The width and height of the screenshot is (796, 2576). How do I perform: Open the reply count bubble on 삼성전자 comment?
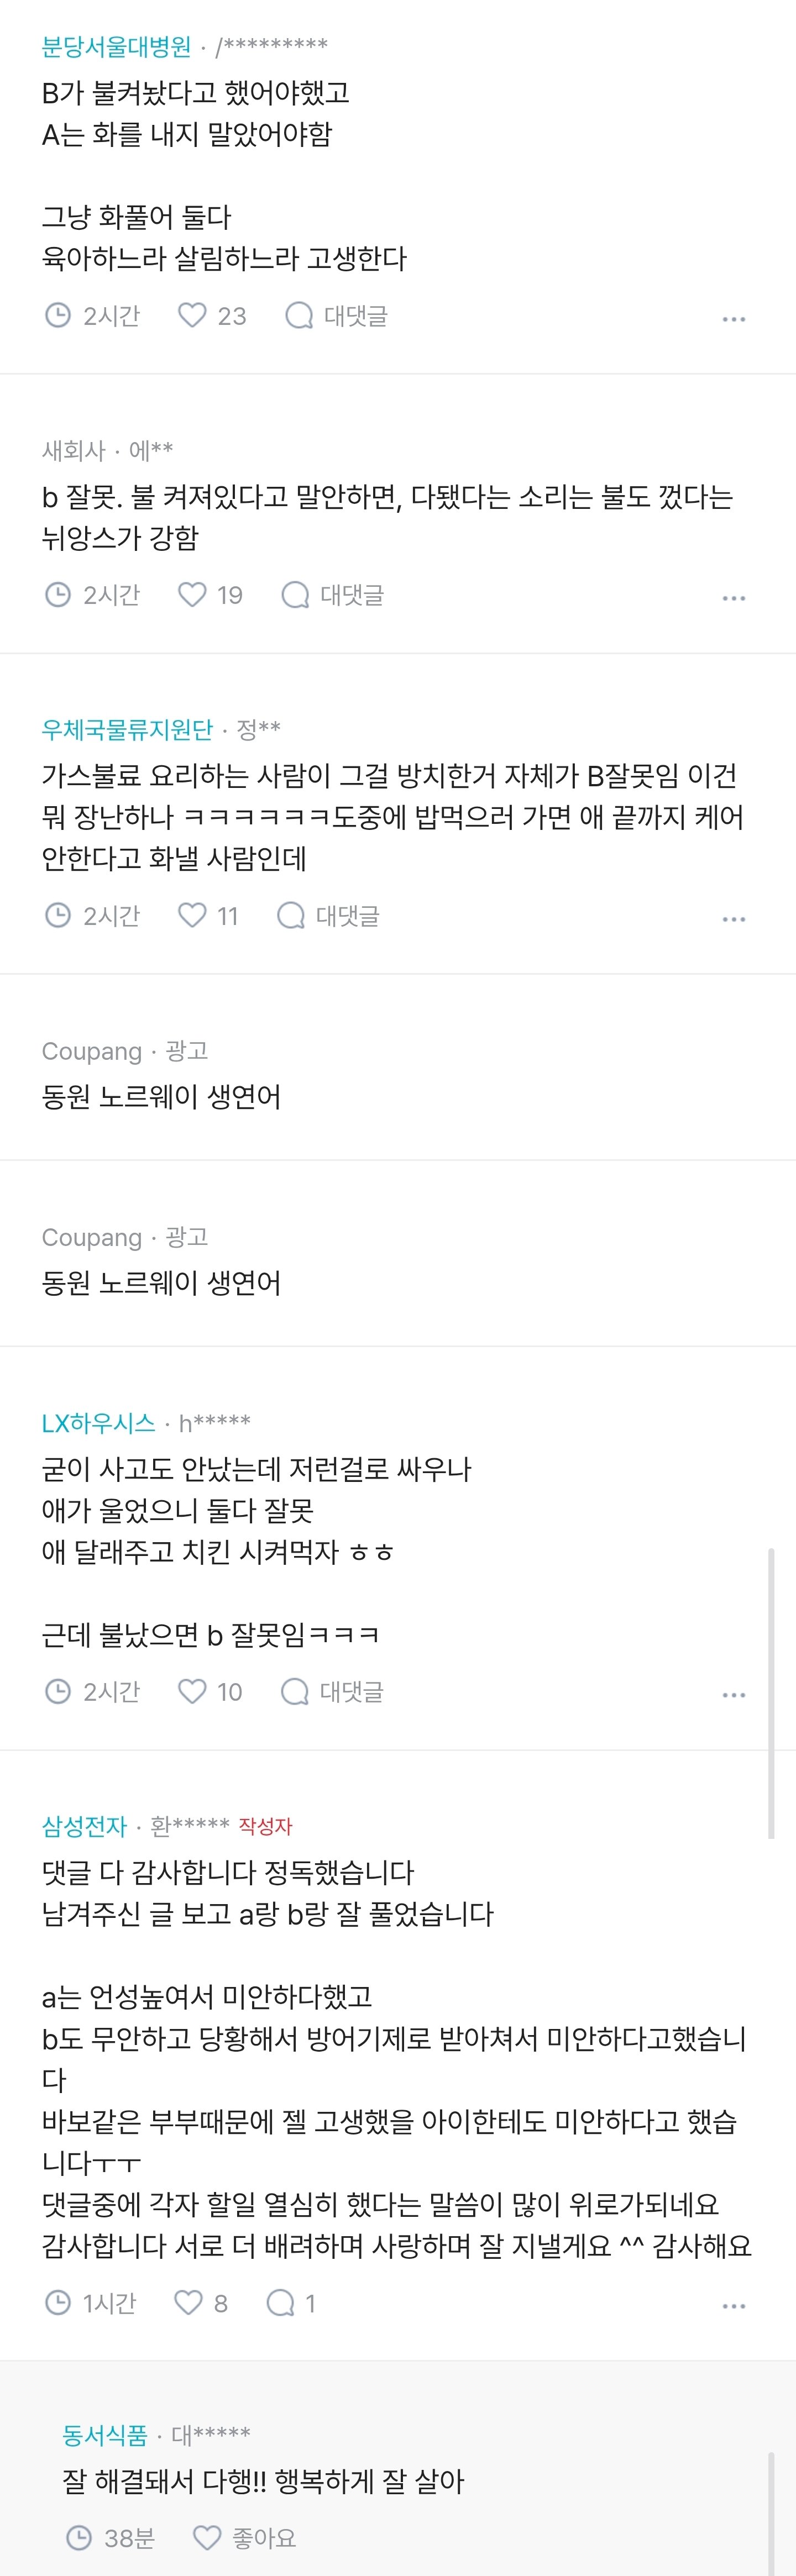click(x=280, y=2302)
